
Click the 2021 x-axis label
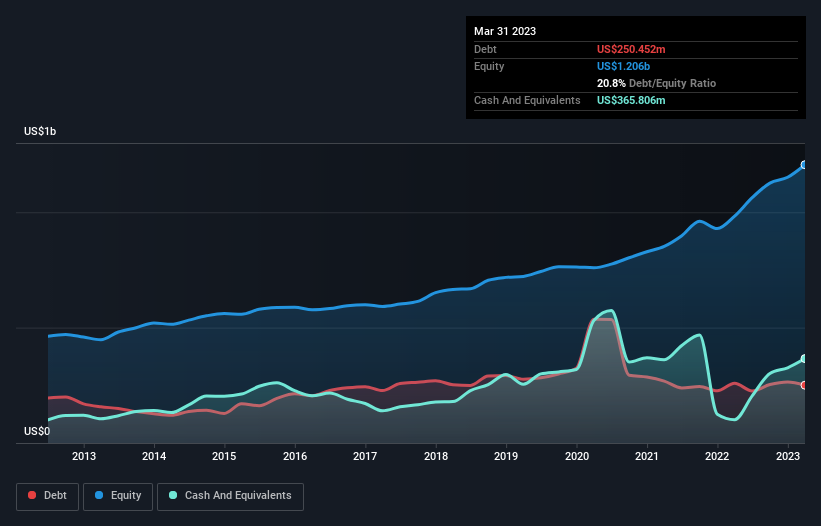pyautogui.click(x=647, y=456)
